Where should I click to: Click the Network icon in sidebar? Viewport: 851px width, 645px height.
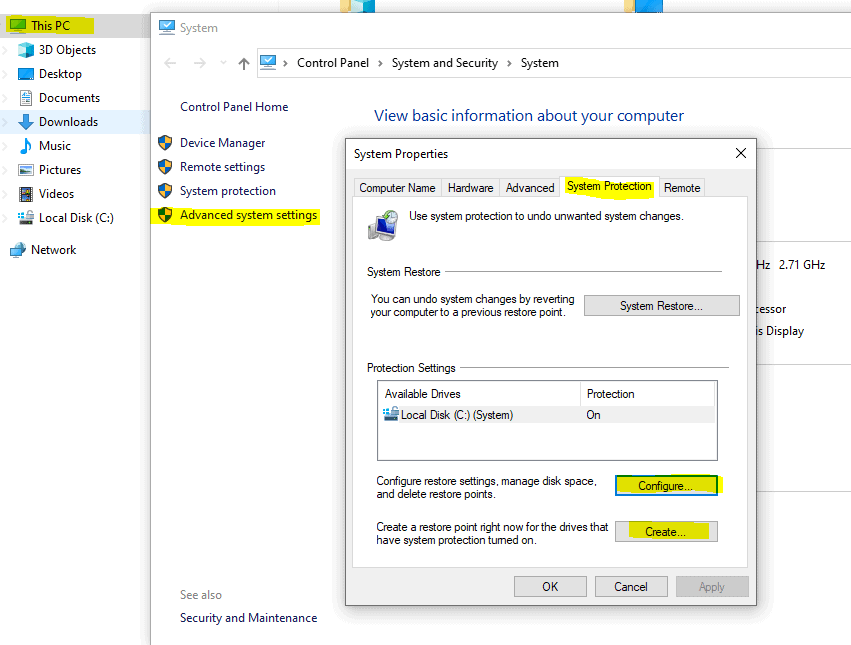coord(18,250)
